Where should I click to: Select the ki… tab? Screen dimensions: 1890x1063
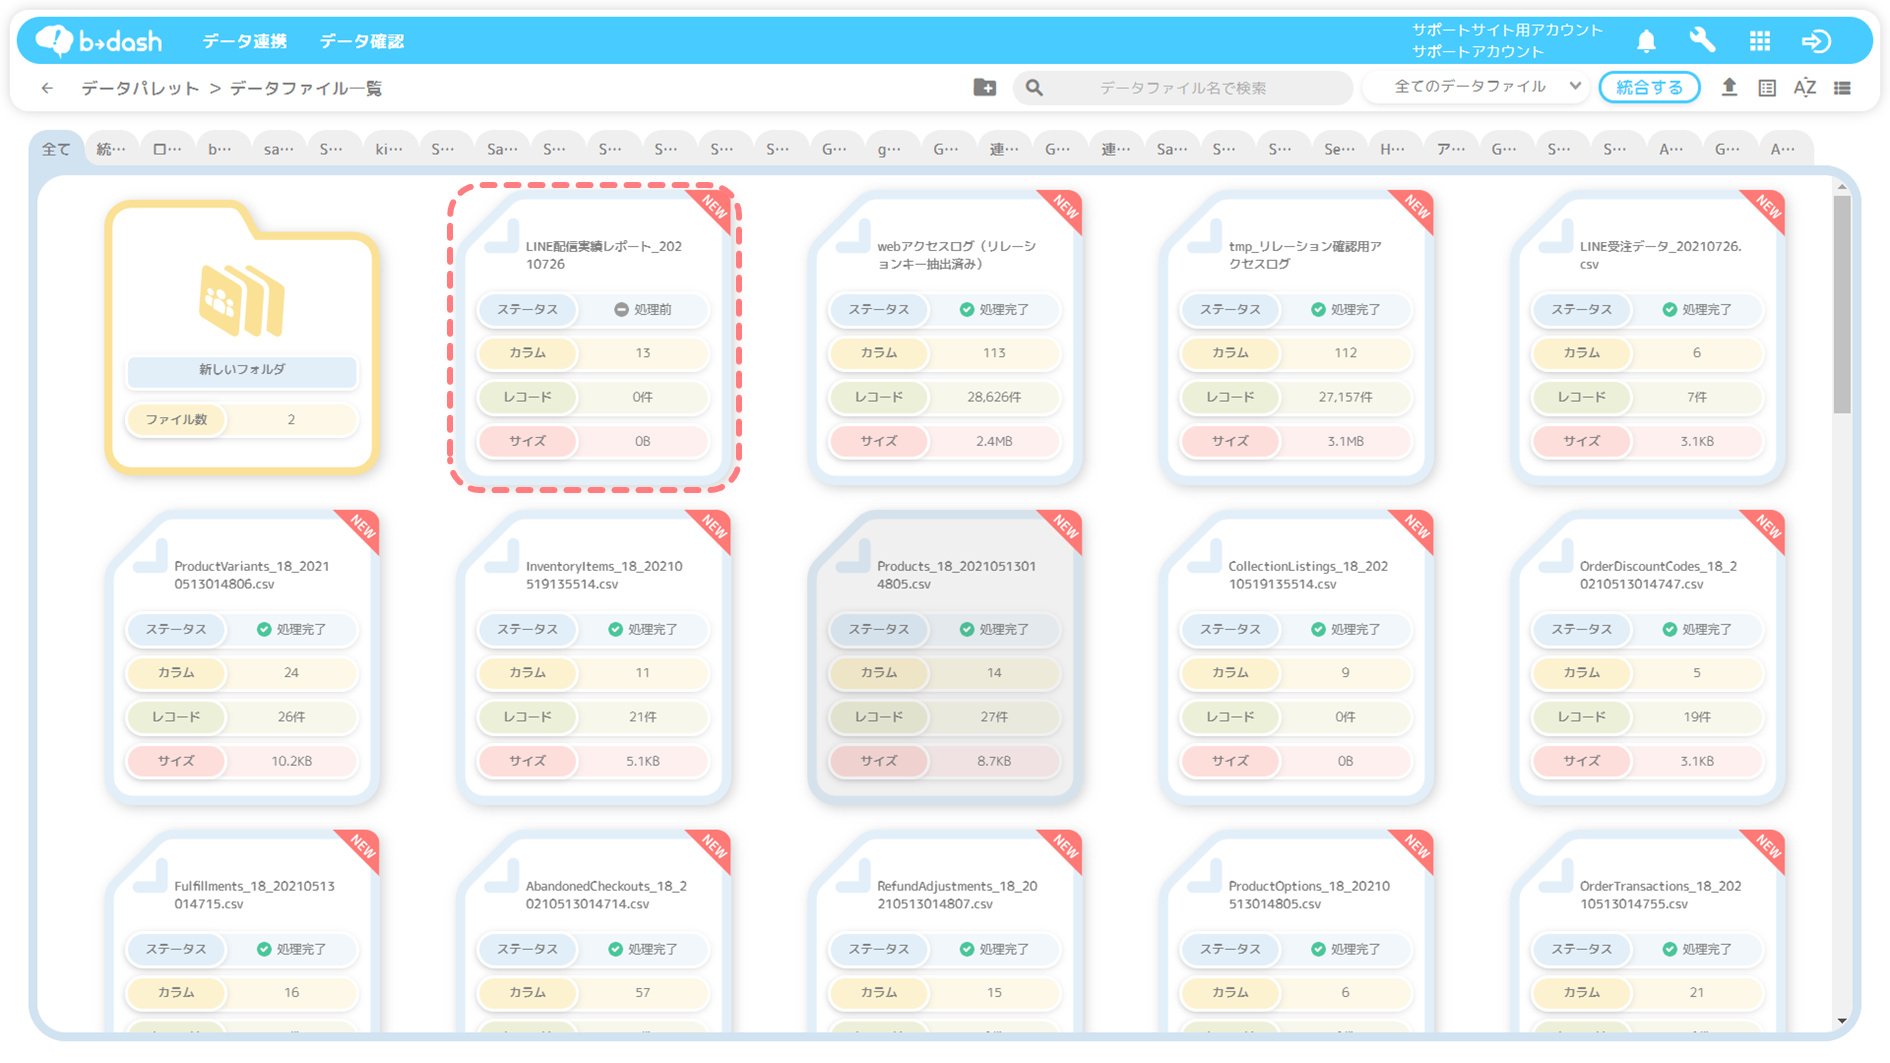[389, 149]
